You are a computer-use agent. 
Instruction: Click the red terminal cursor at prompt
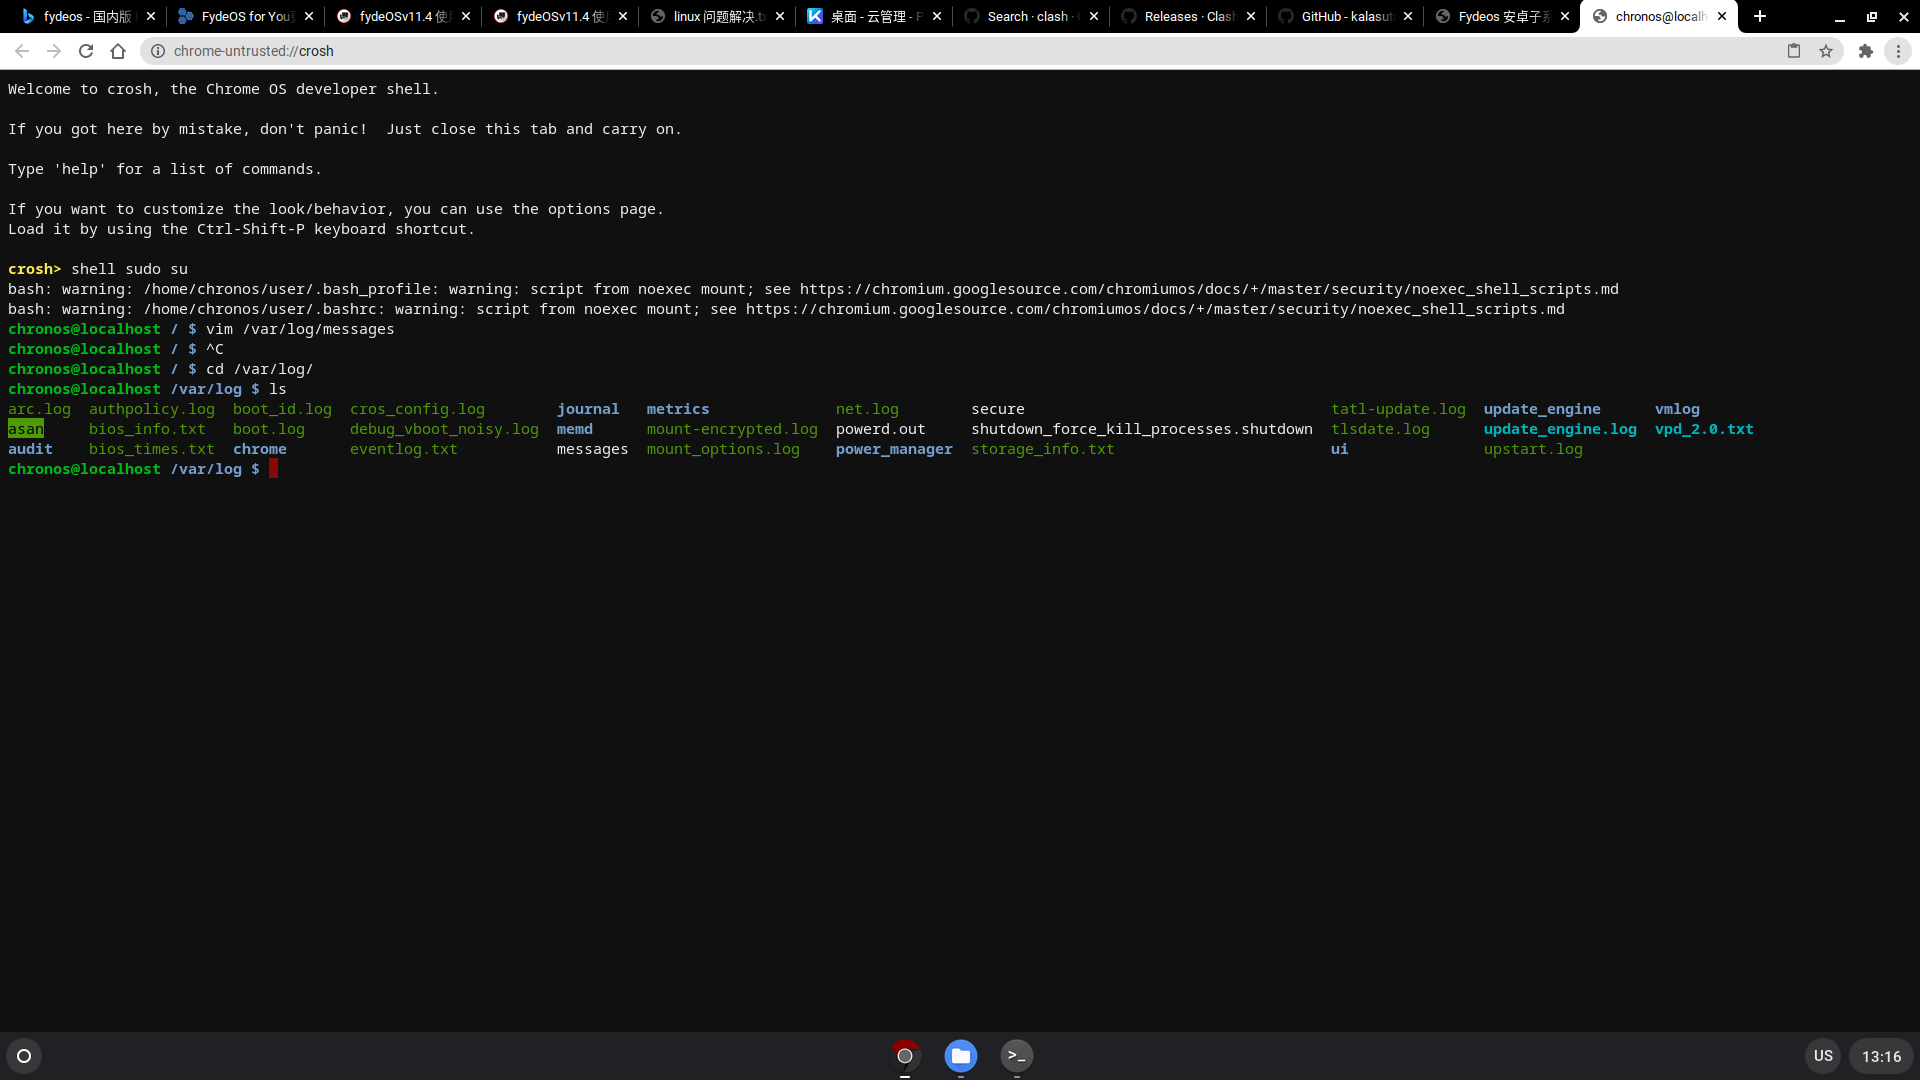273,469
